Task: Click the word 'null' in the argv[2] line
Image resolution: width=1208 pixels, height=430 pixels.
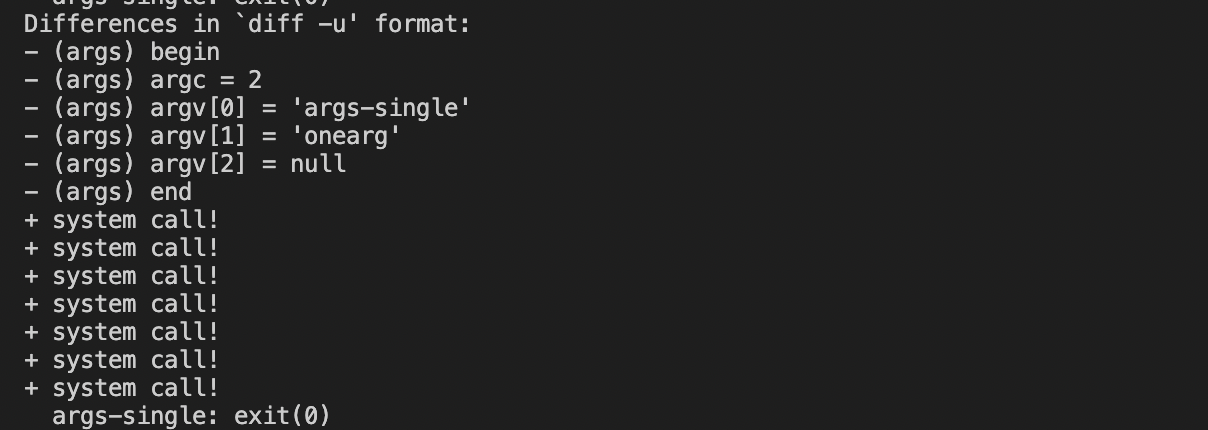Action: [x=318, y=163]
